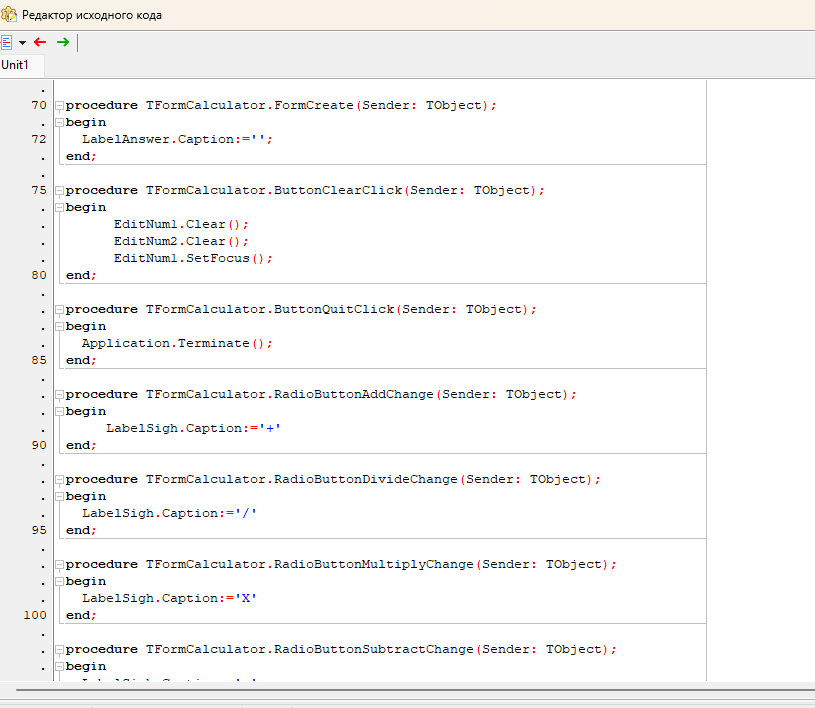Collapse the FormCreate procedure fold marker
The height and width of the screenshot is (708, 815).
click(x=59, y=106)
